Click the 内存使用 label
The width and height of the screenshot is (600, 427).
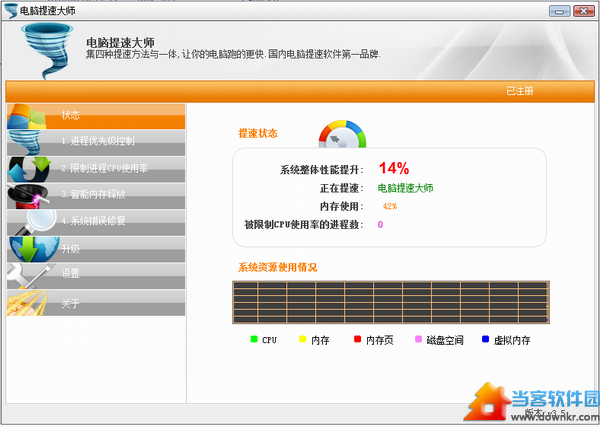[x=342, y=207]
